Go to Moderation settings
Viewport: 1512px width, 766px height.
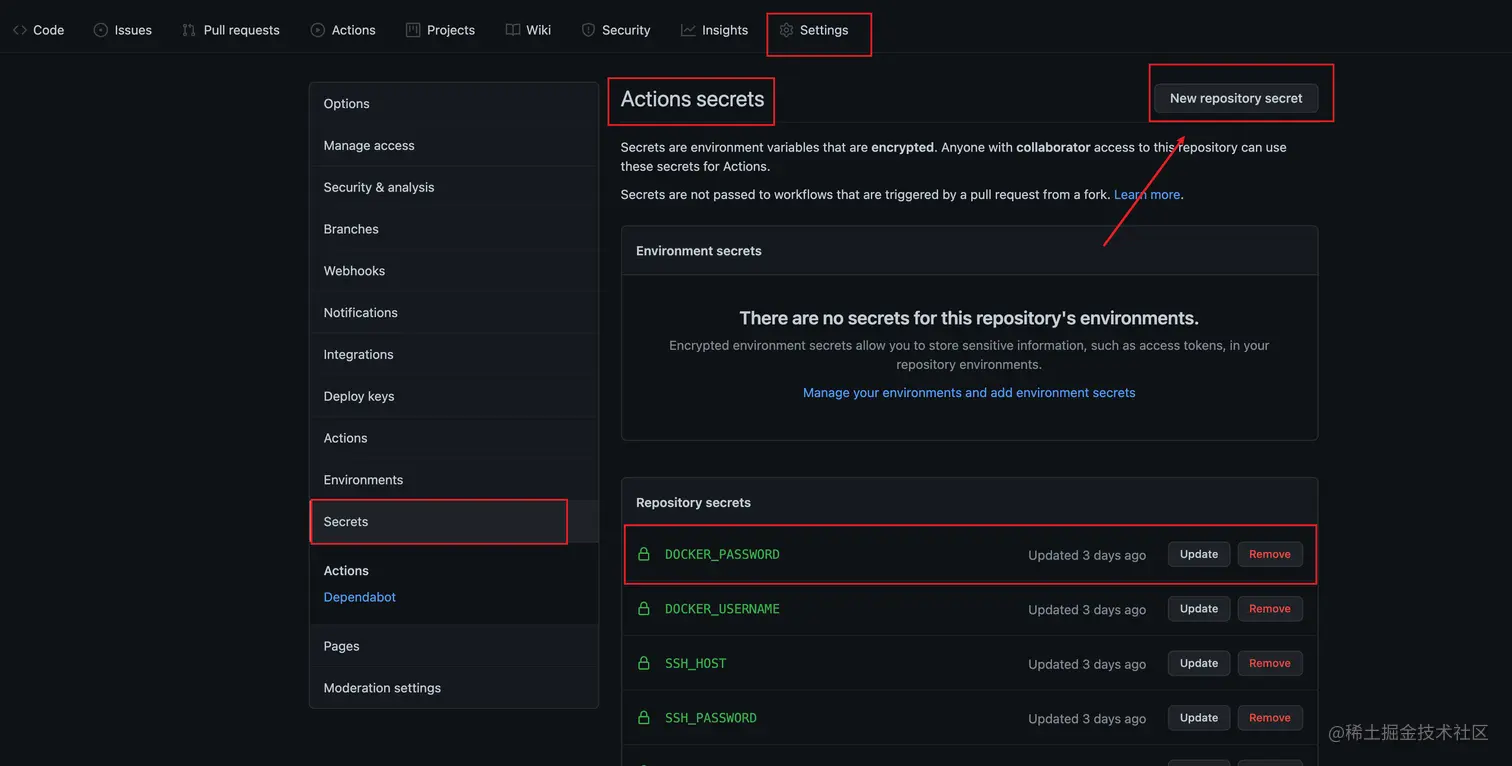454,688
